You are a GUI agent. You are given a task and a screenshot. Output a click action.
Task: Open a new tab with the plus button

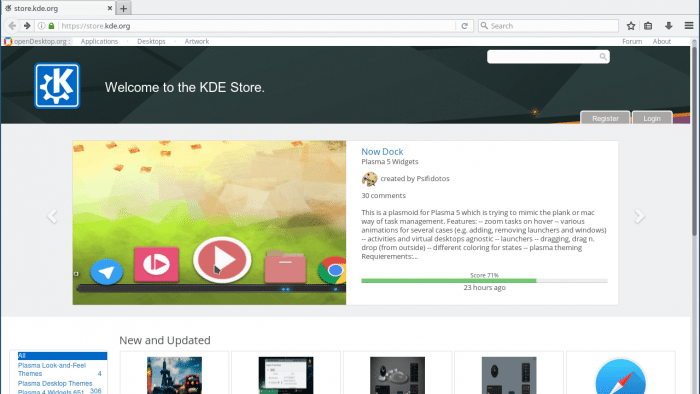tap(124, 8)
